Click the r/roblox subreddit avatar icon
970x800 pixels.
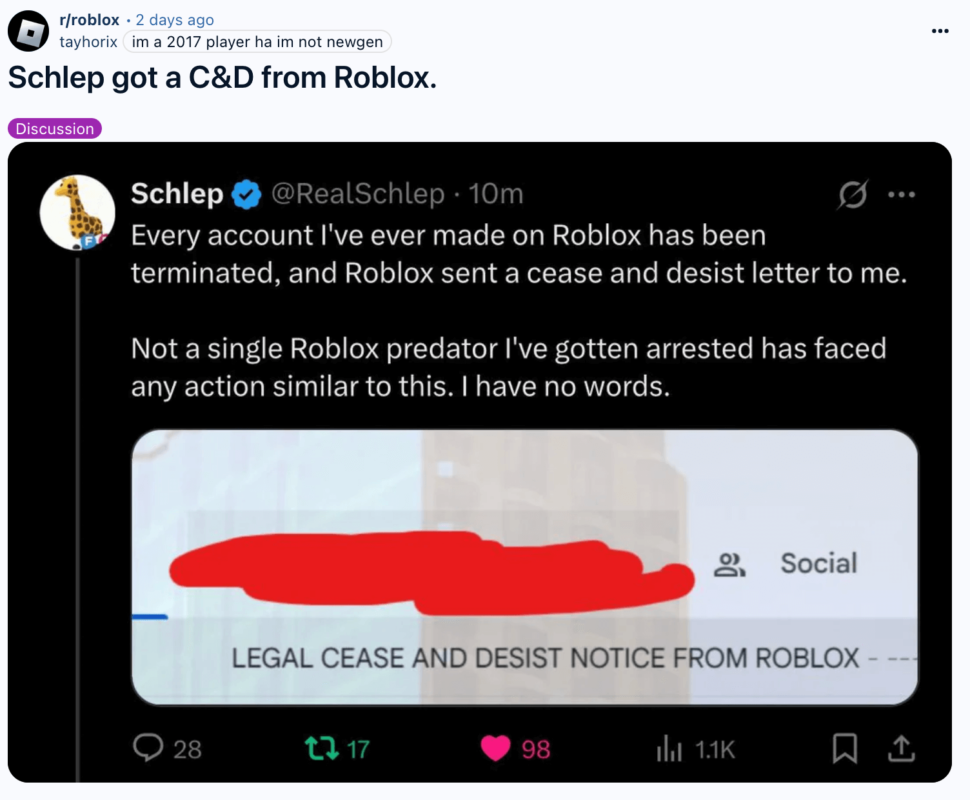pos(28,31)
